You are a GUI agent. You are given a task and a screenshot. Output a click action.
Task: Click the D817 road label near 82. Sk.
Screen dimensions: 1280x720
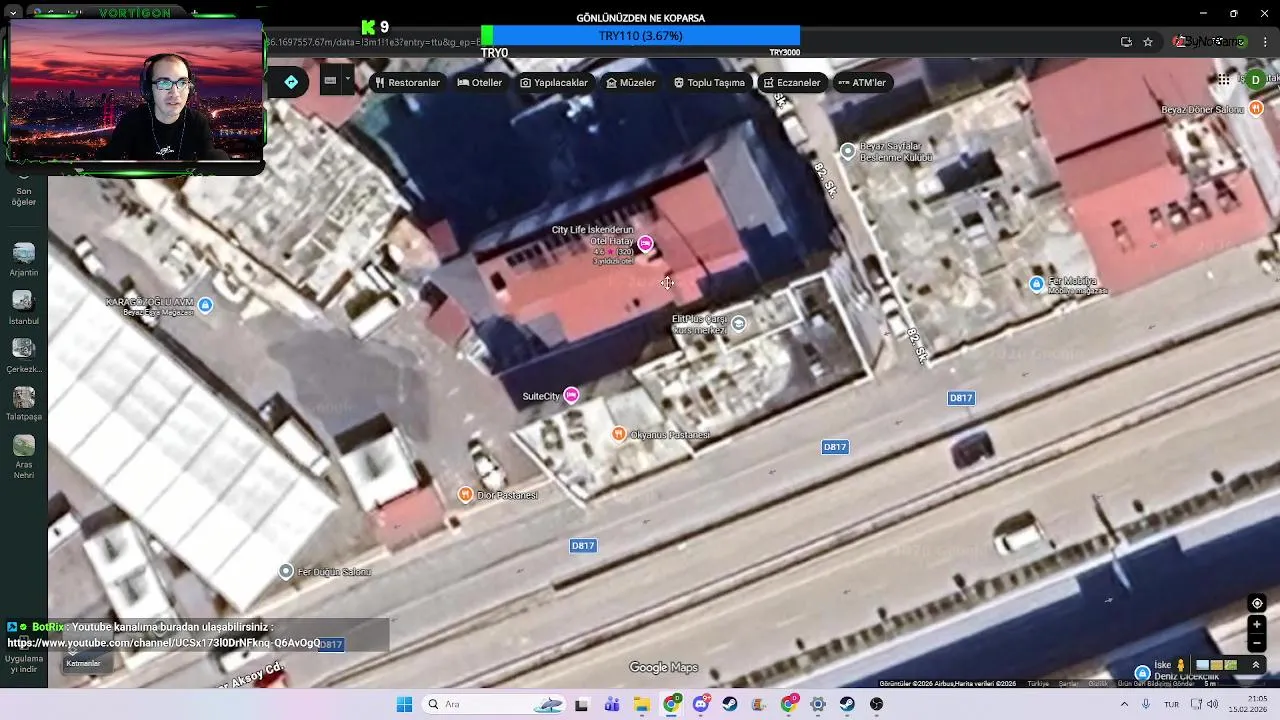tap(961, 398)
